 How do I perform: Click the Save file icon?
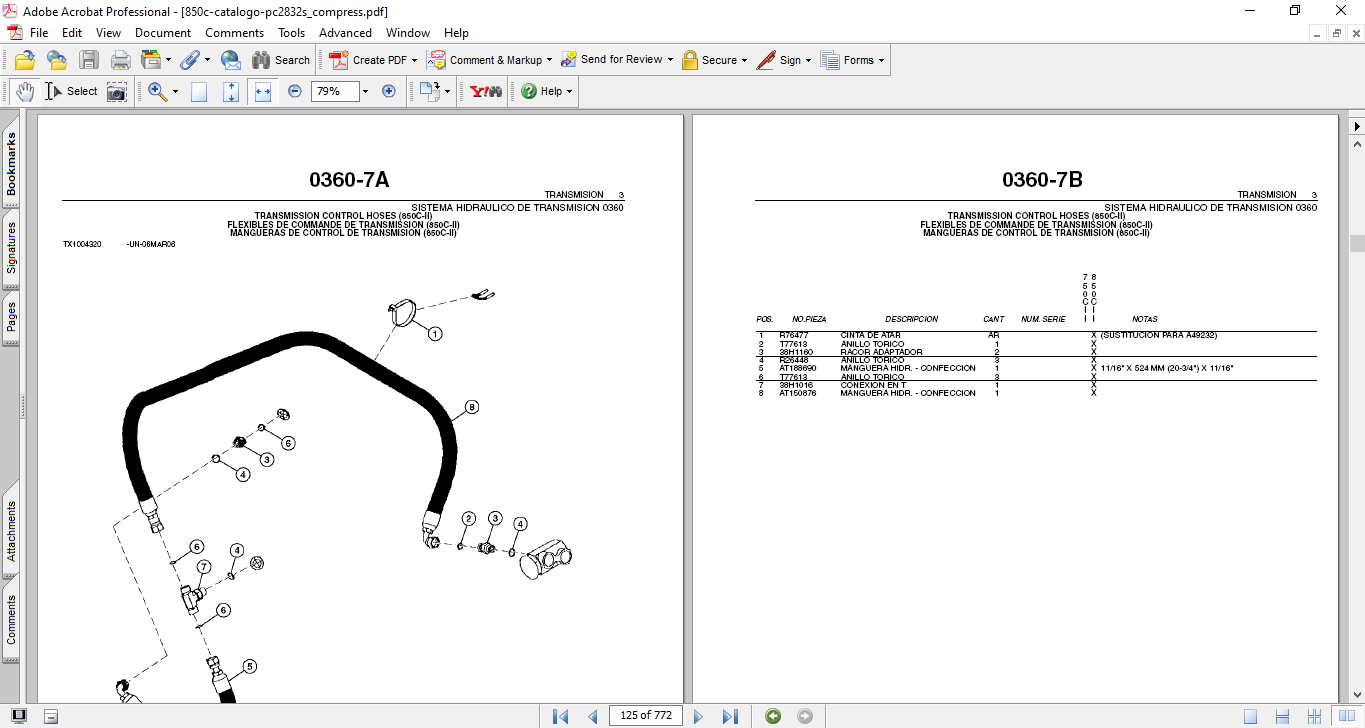(89, 60)
